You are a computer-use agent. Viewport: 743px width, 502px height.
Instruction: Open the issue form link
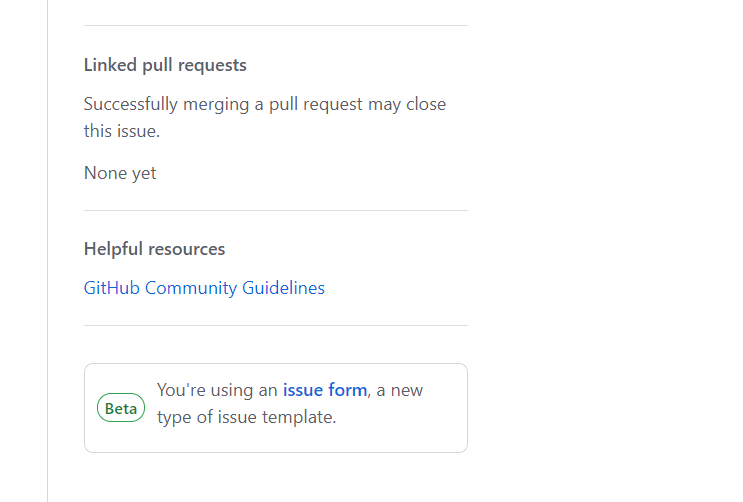pyautogui.click(x=325, y=390)
